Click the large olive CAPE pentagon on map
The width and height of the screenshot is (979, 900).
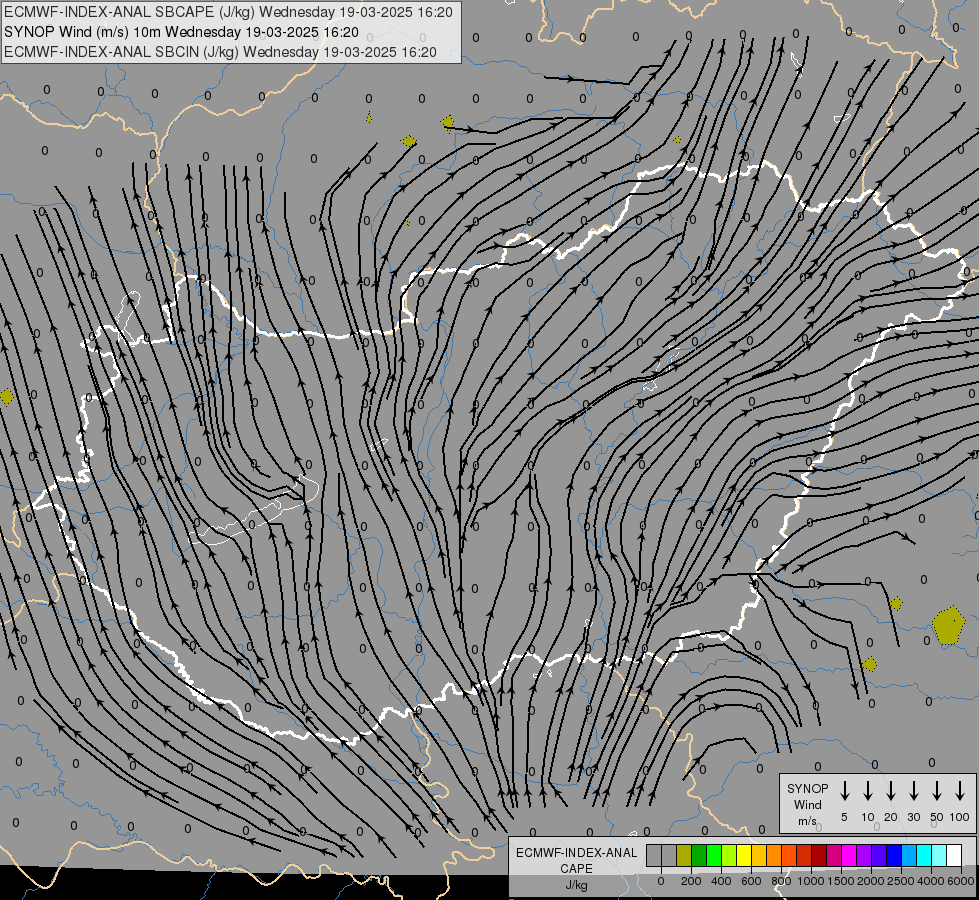[948, 625]
